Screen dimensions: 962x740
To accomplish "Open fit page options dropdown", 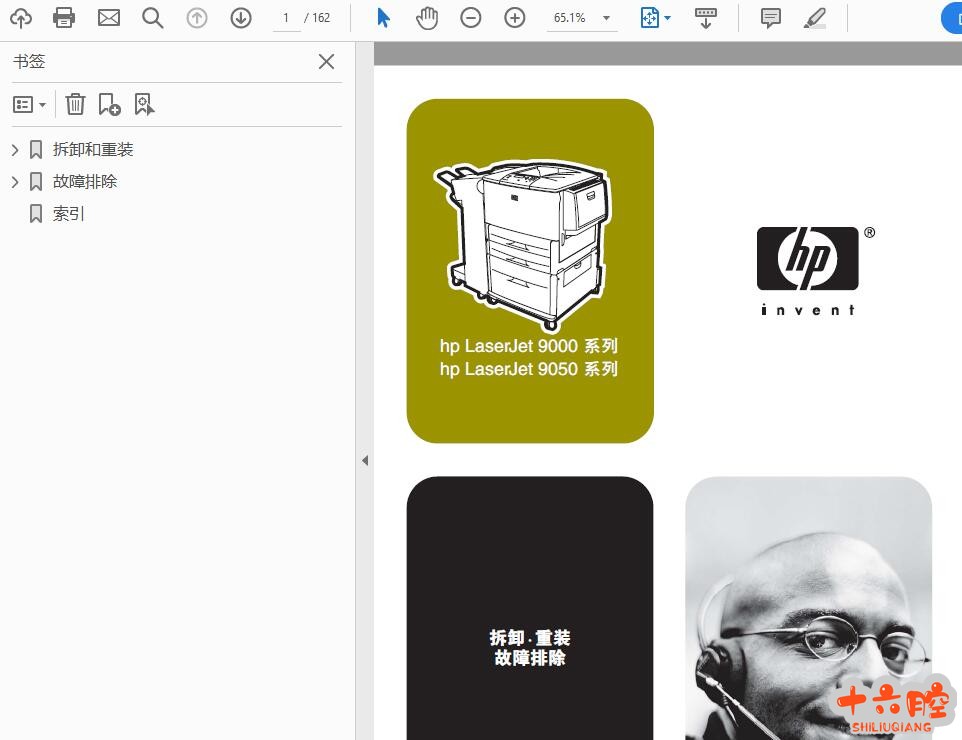I will (x=656, y=17).
